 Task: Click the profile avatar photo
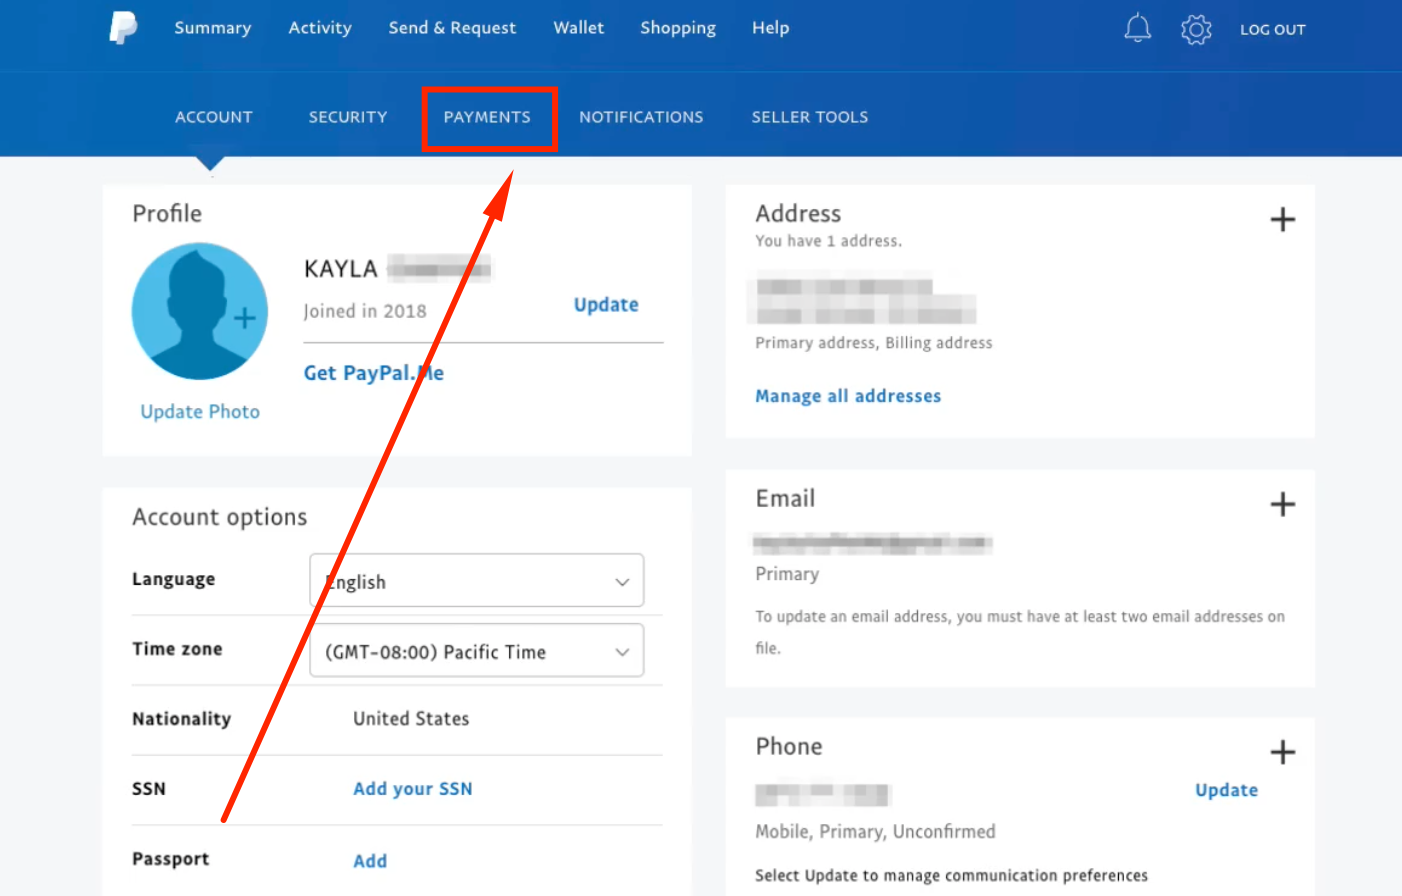pyautogui.click(x=200, y=311)
